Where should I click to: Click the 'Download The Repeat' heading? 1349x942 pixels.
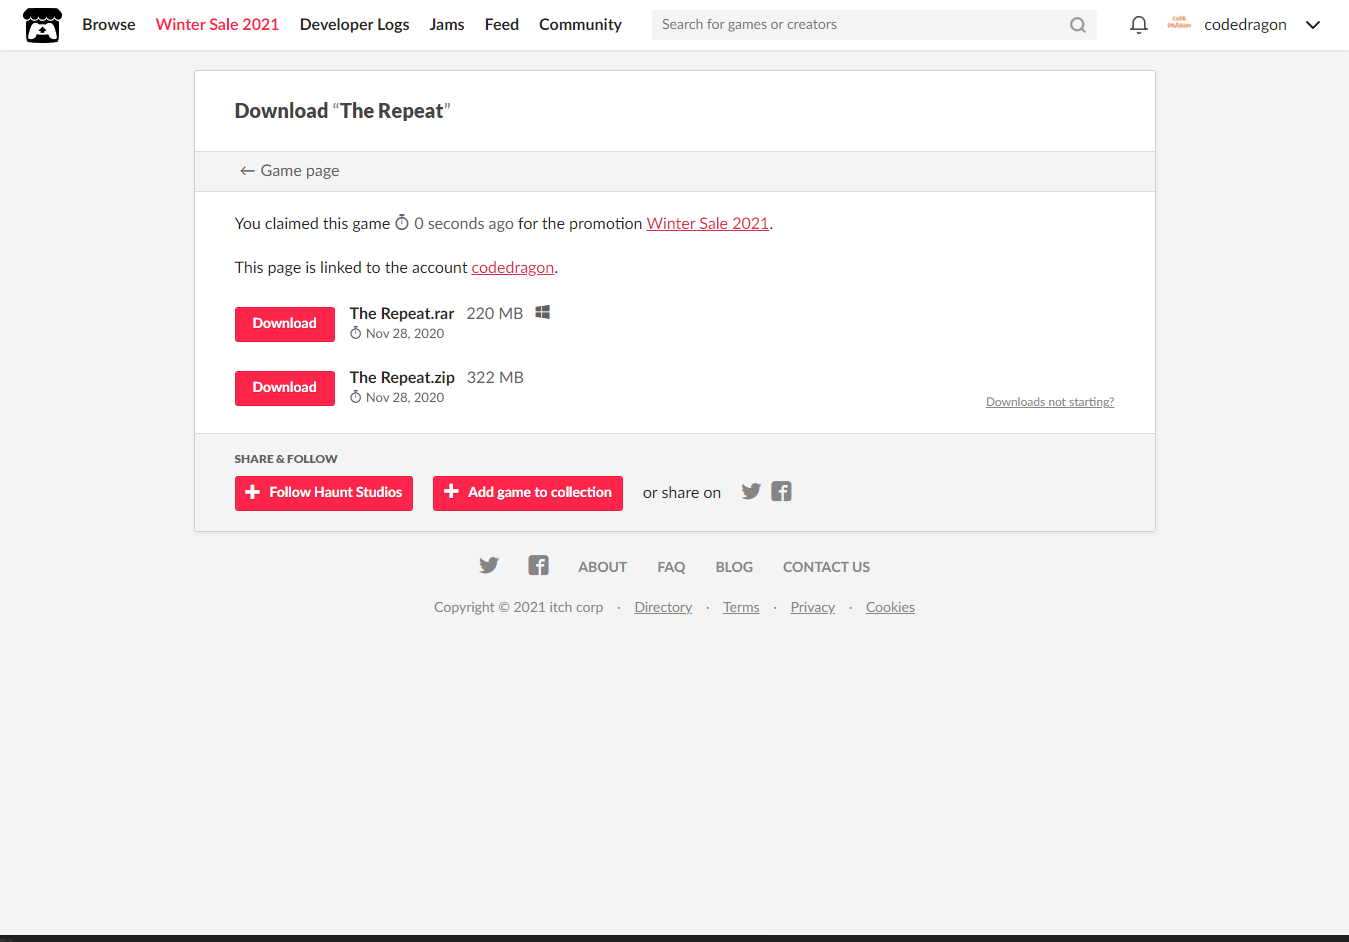(342, 111)
